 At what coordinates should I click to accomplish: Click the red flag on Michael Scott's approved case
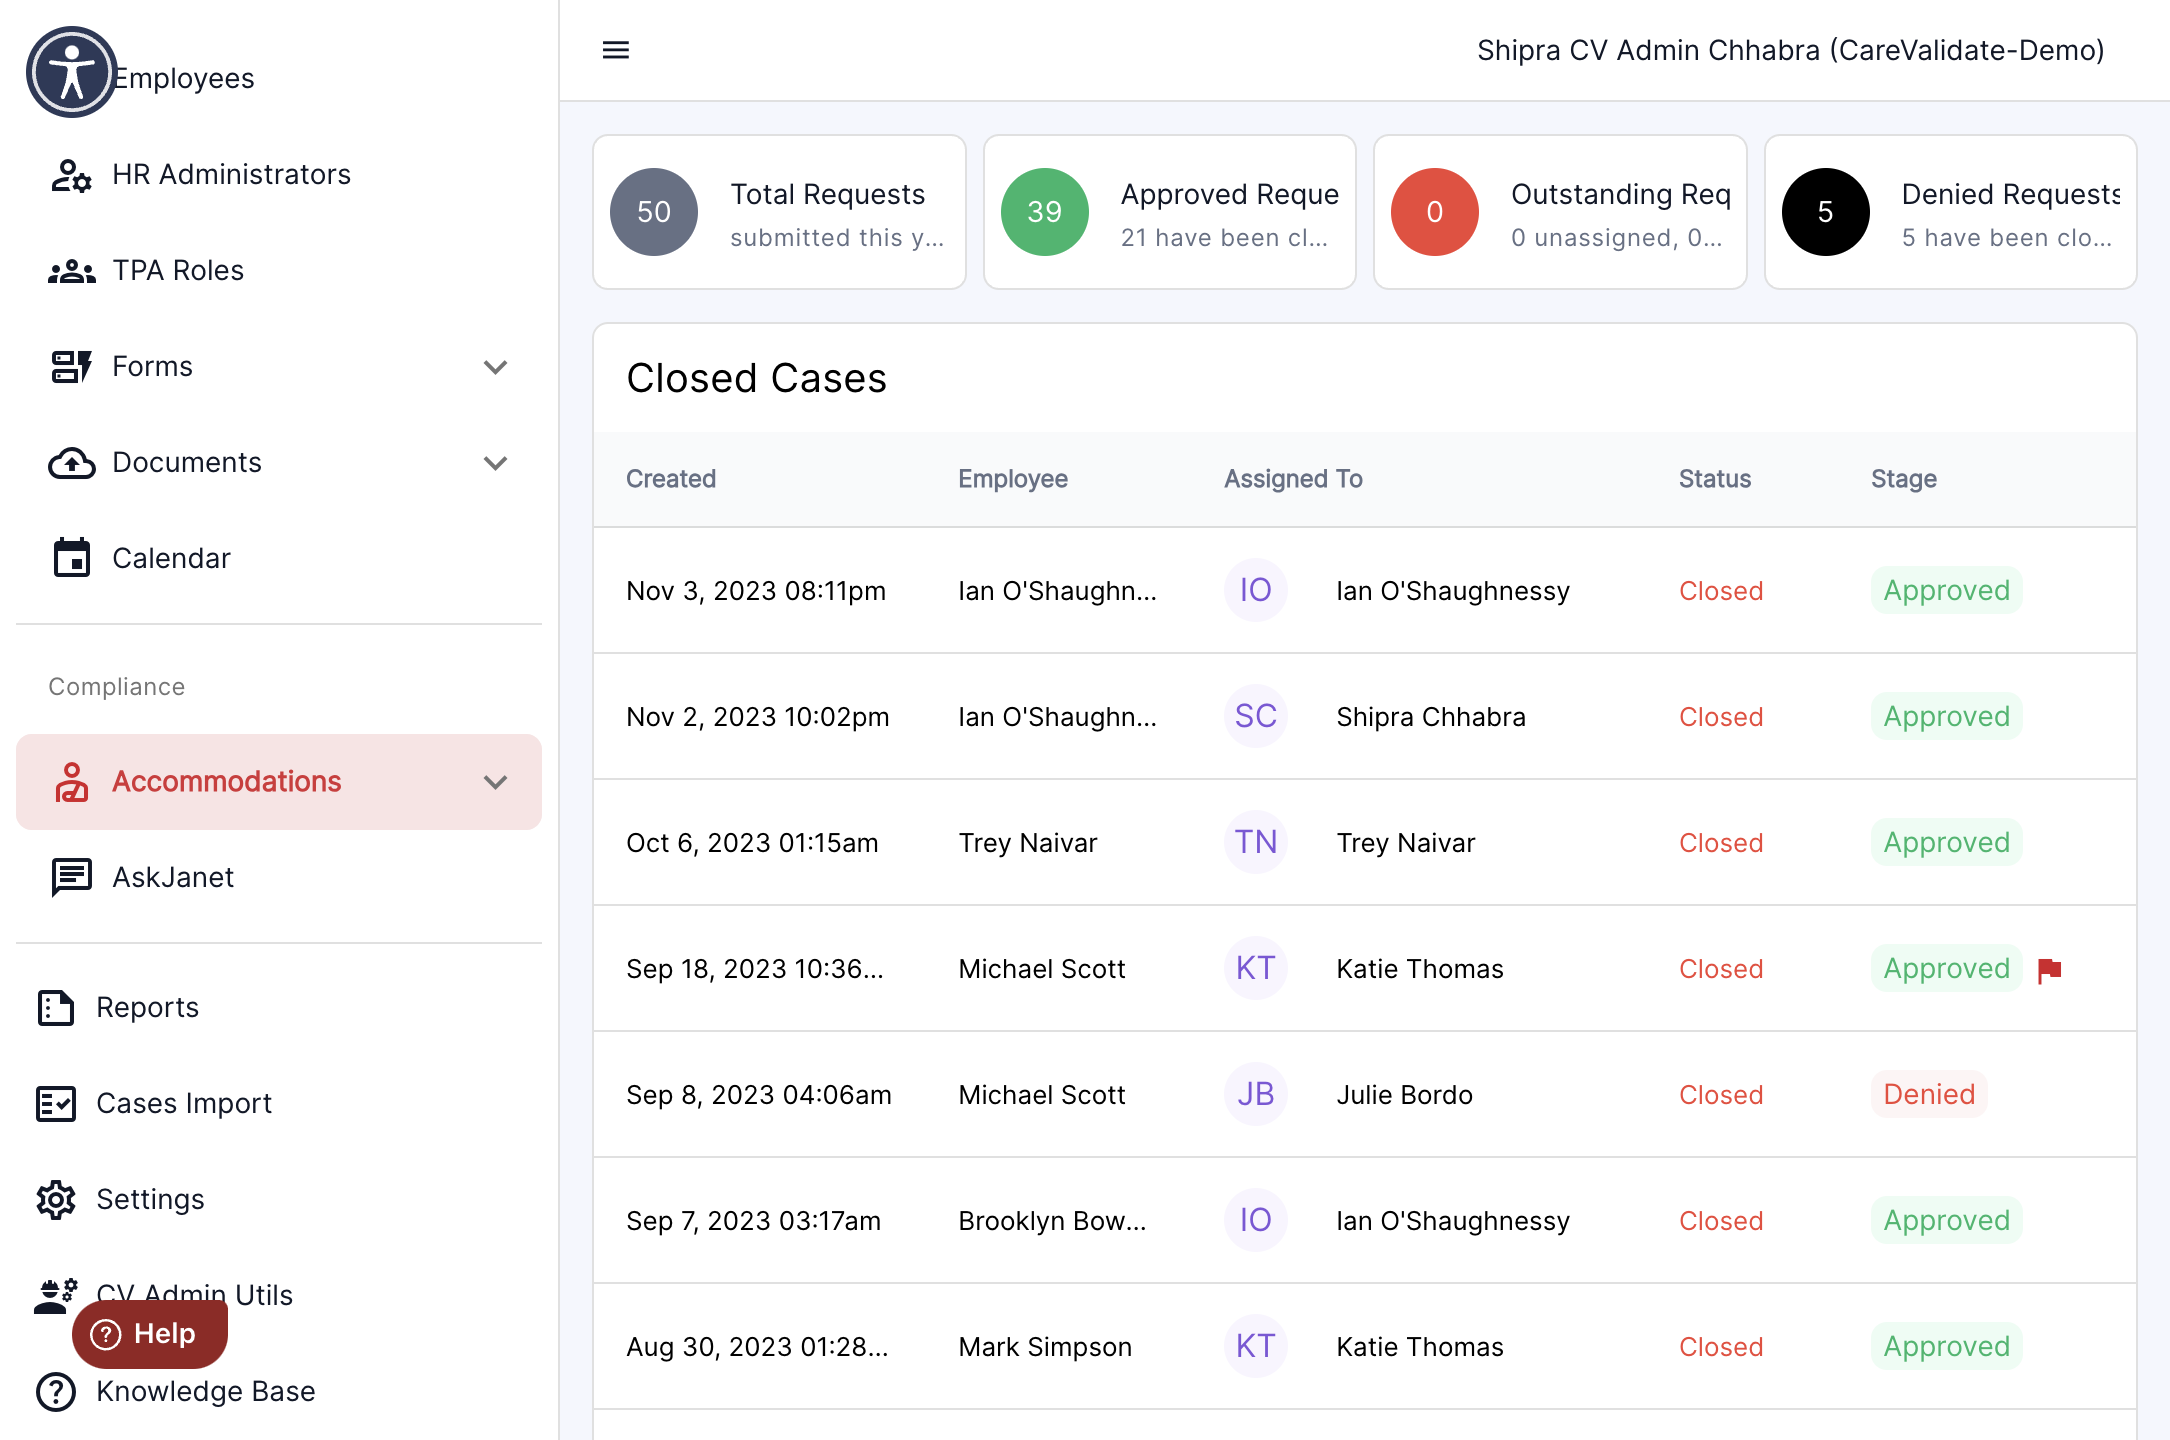2050,970
